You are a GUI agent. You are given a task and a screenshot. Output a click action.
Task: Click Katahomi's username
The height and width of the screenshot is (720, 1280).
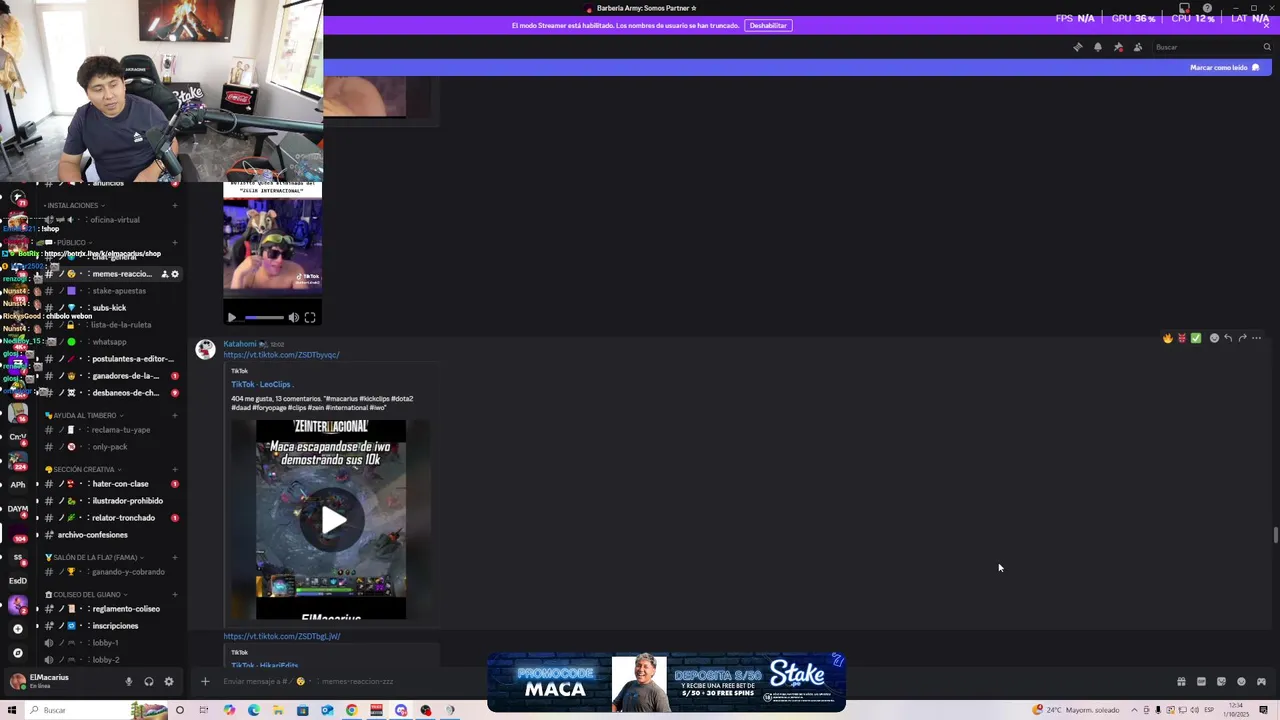coord(240,344)
